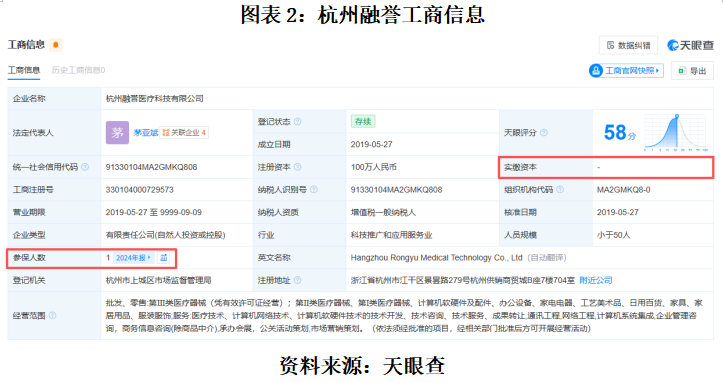This screenshot has height=383, width=723.
Task: Click 增值税一般纳税人 taxpayer qualification
Action: [383, 212]
